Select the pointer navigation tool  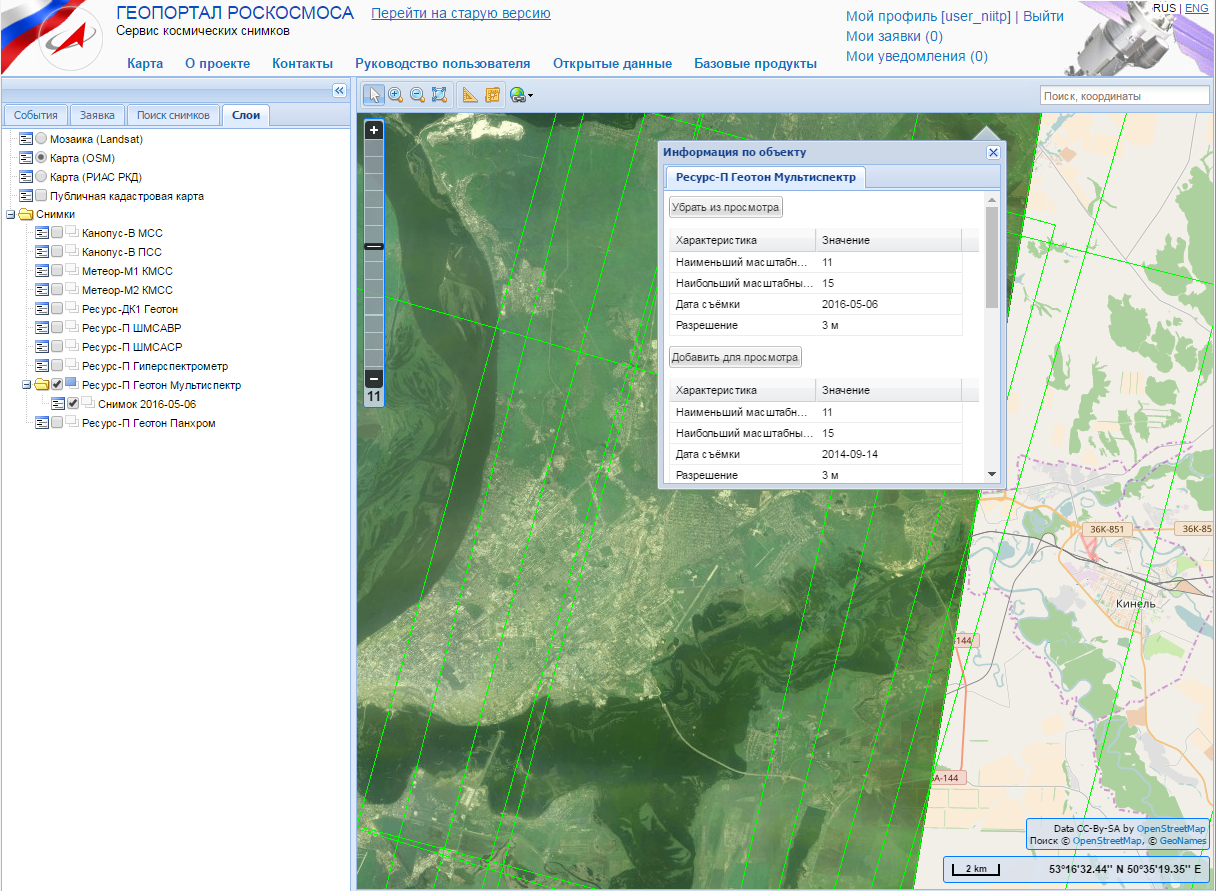(374, 95)
